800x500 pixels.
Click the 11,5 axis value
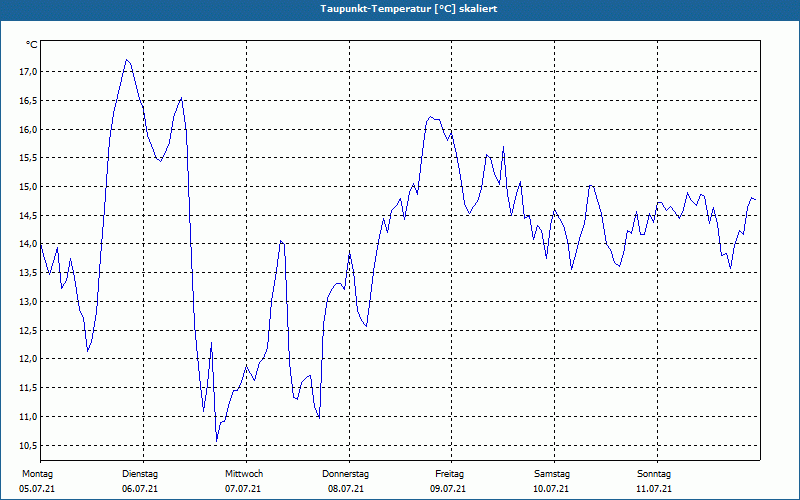click(28, 388)
